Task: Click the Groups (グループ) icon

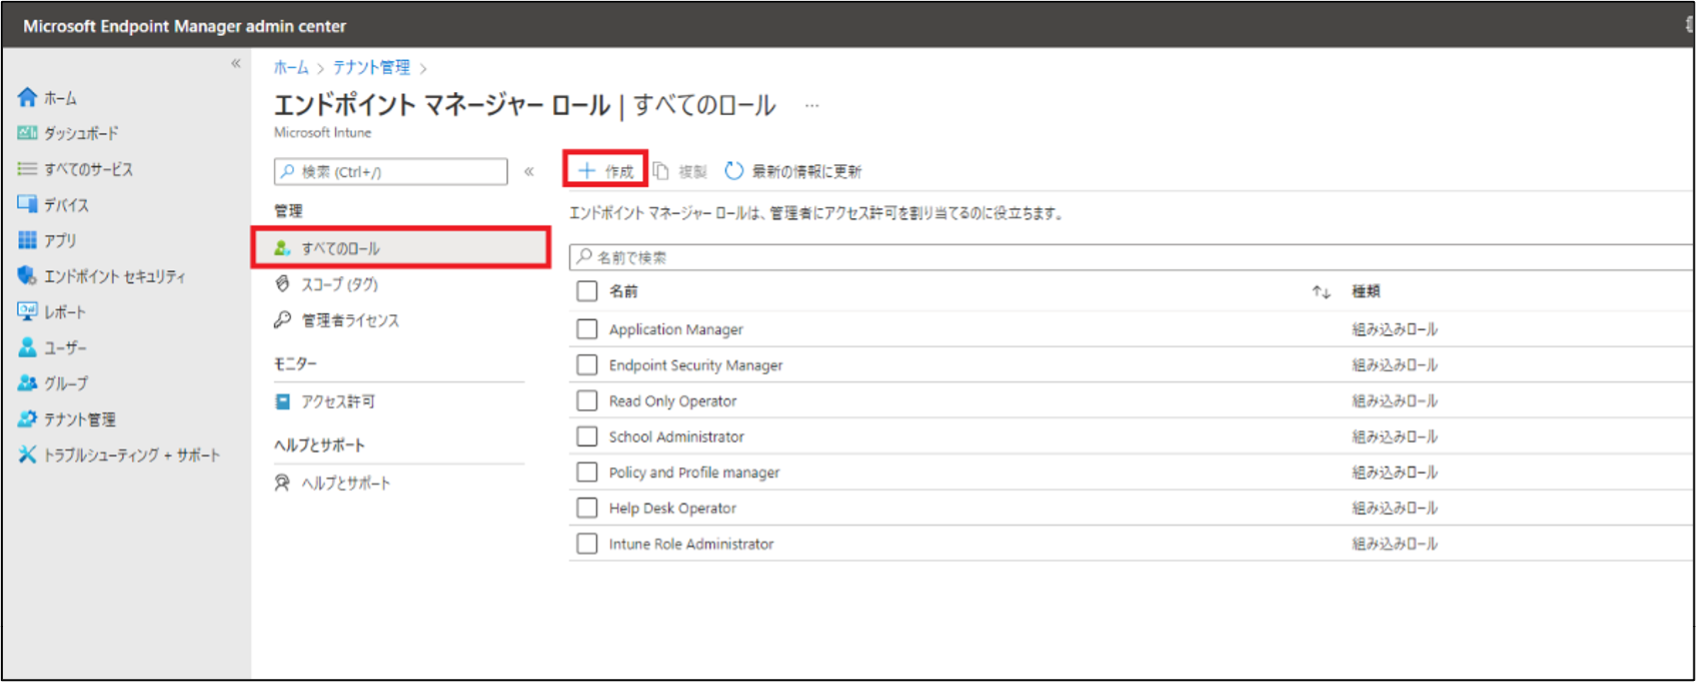Action: pyautogui.click(x=27, y=383)
